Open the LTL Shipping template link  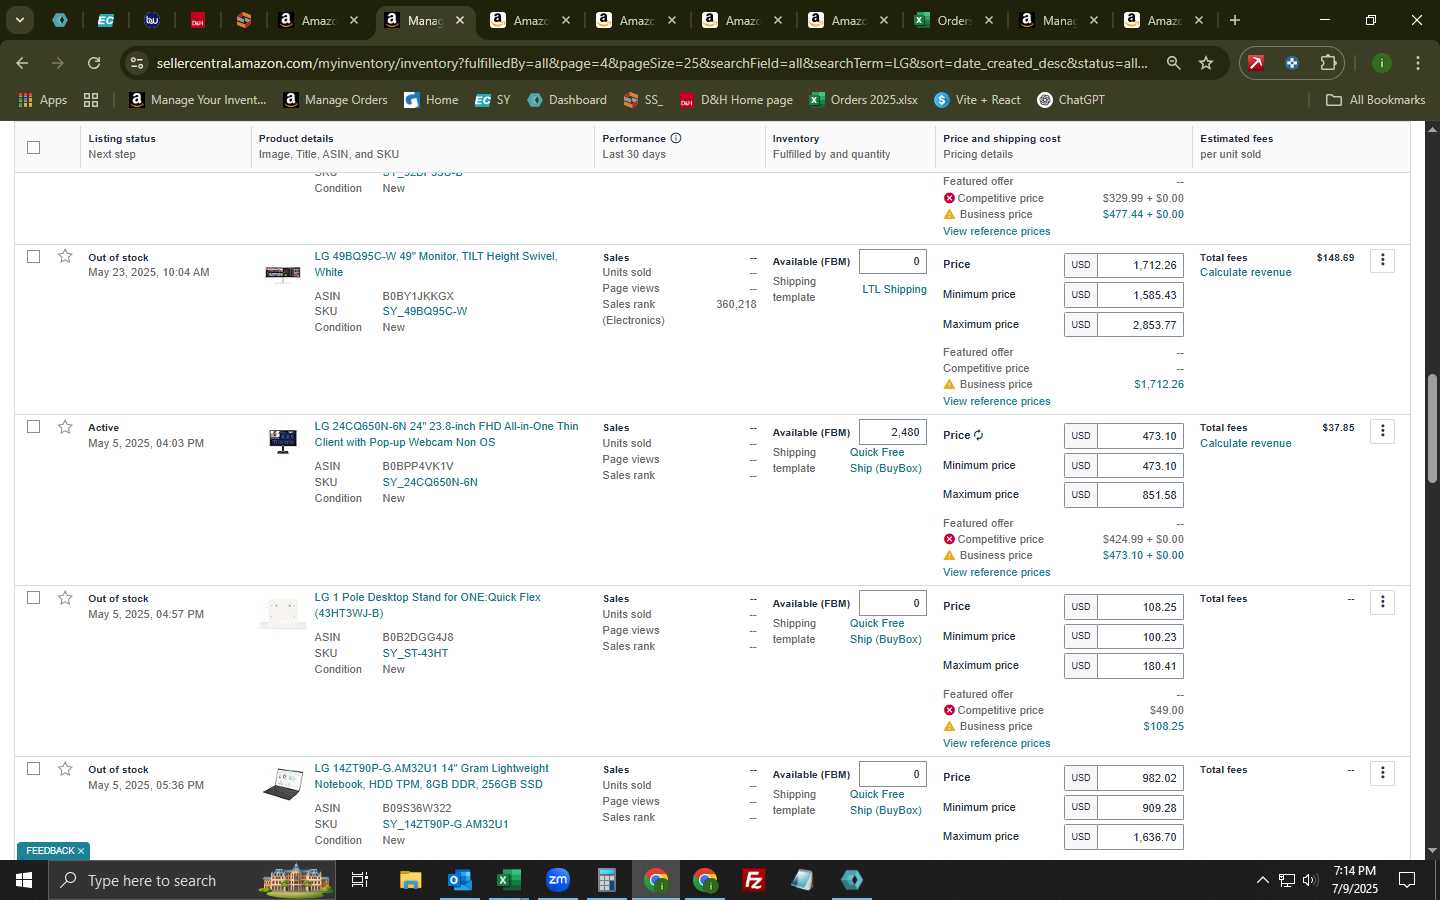click(894, 289)
